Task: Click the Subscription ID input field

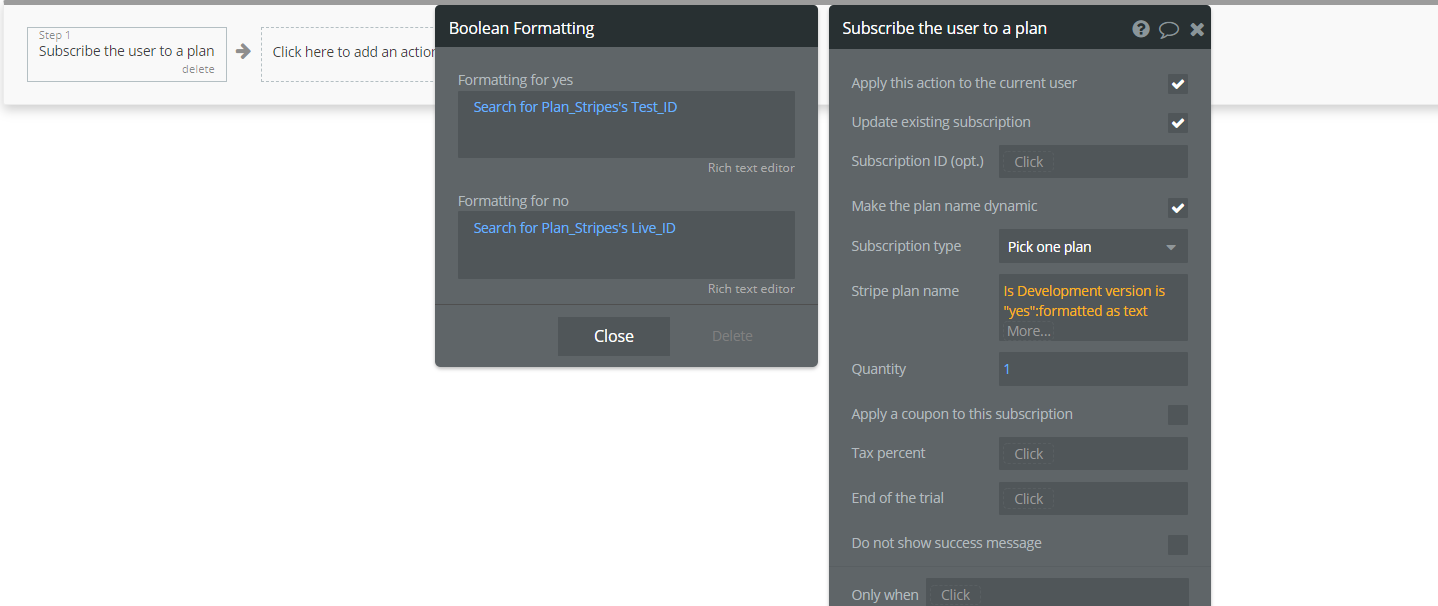Action: [1092, 162]
